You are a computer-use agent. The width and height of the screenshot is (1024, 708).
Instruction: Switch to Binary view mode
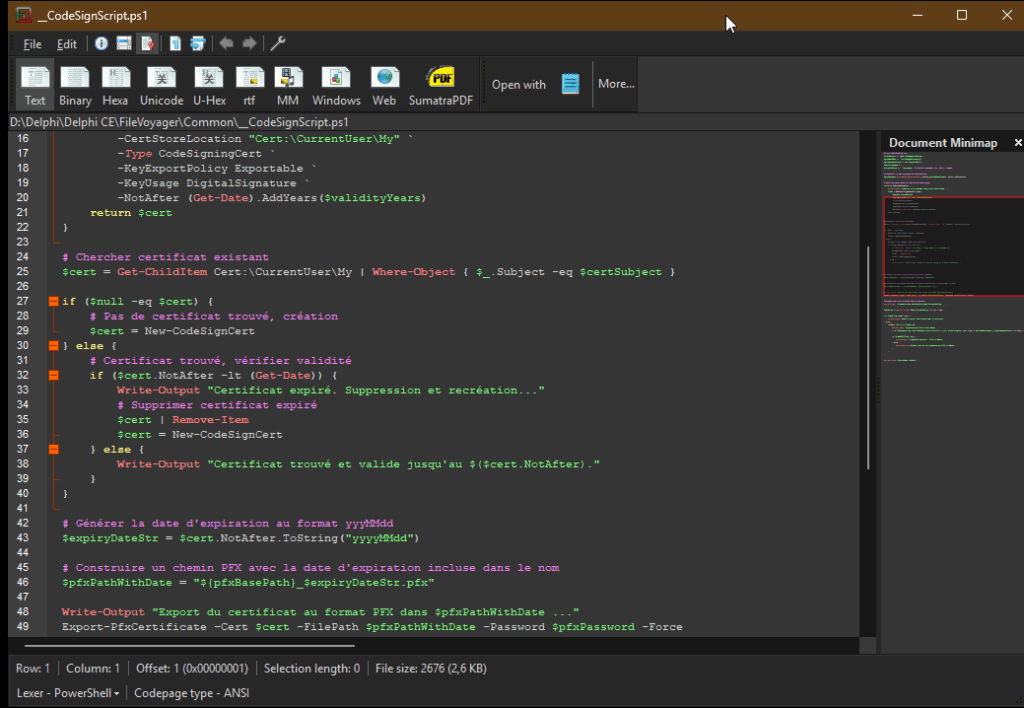pos(75,85)
